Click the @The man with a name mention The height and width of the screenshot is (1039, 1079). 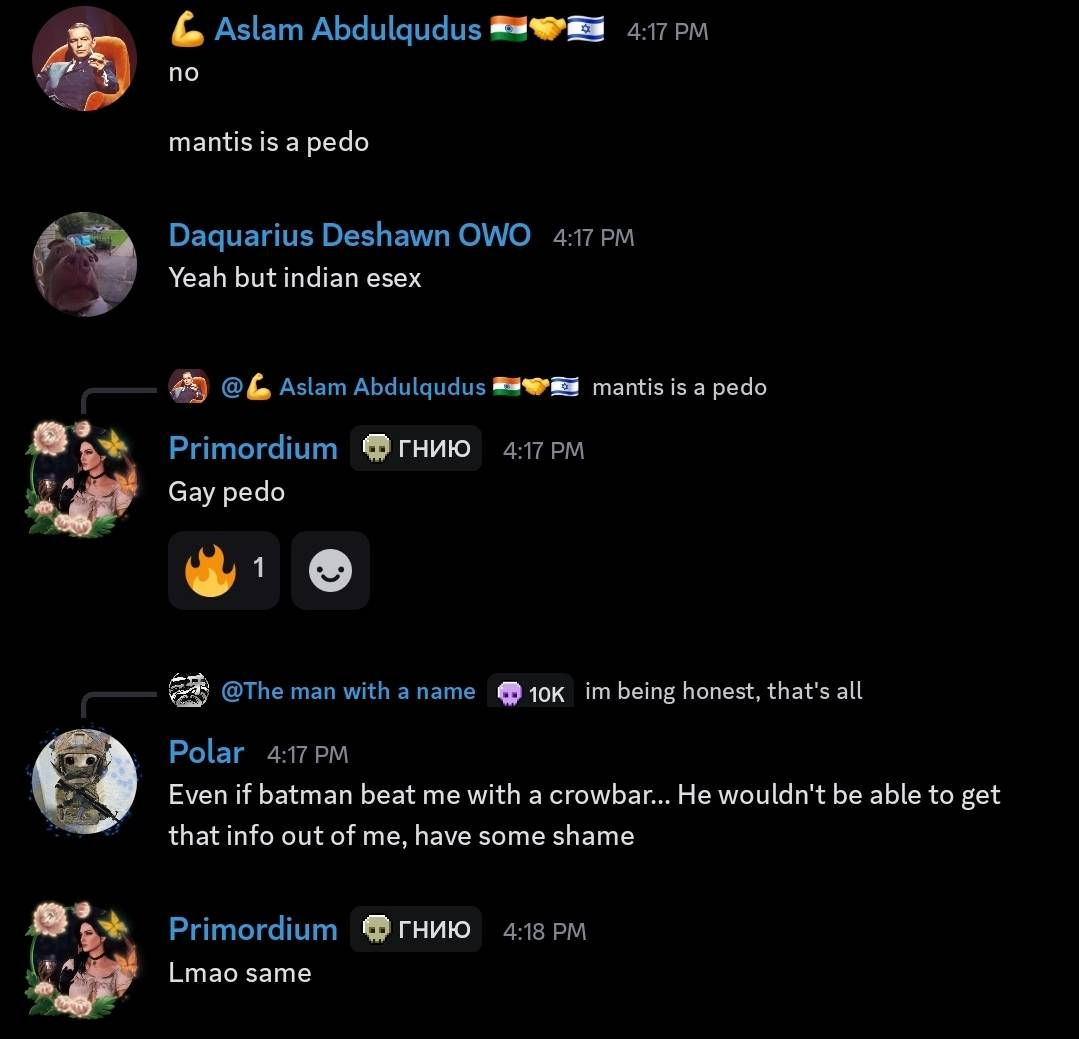coord(348,691)
